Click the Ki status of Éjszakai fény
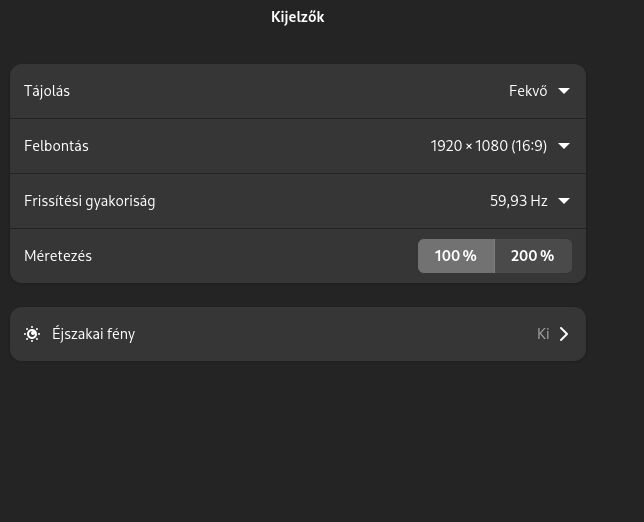Viewport: 644px width, 522px height. [x=543, y=334]
